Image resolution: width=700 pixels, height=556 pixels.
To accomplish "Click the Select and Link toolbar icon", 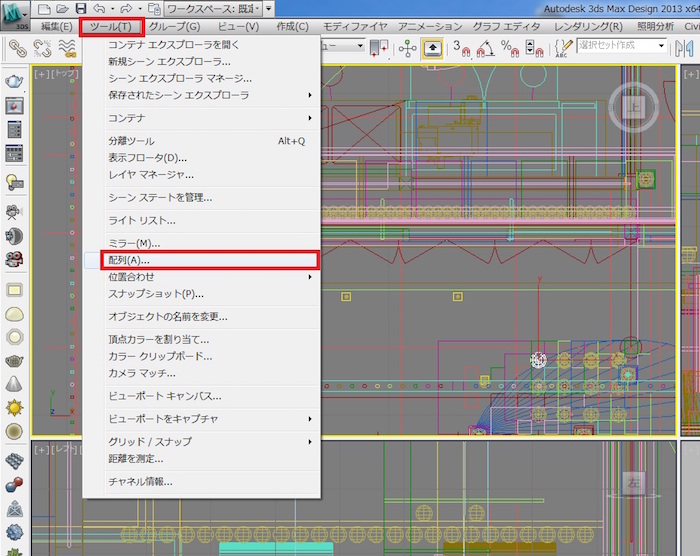I will [x=19, y=47].
